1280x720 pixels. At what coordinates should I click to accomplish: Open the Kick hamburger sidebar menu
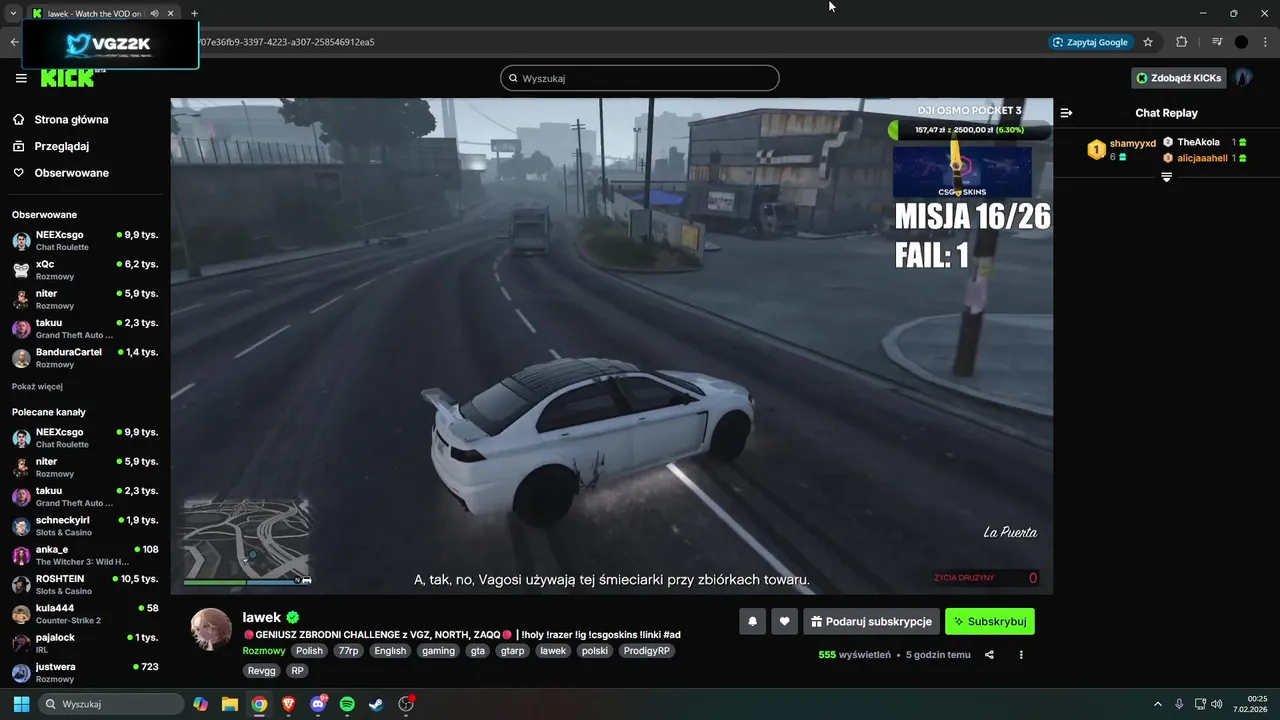click(x=21, y=78)
